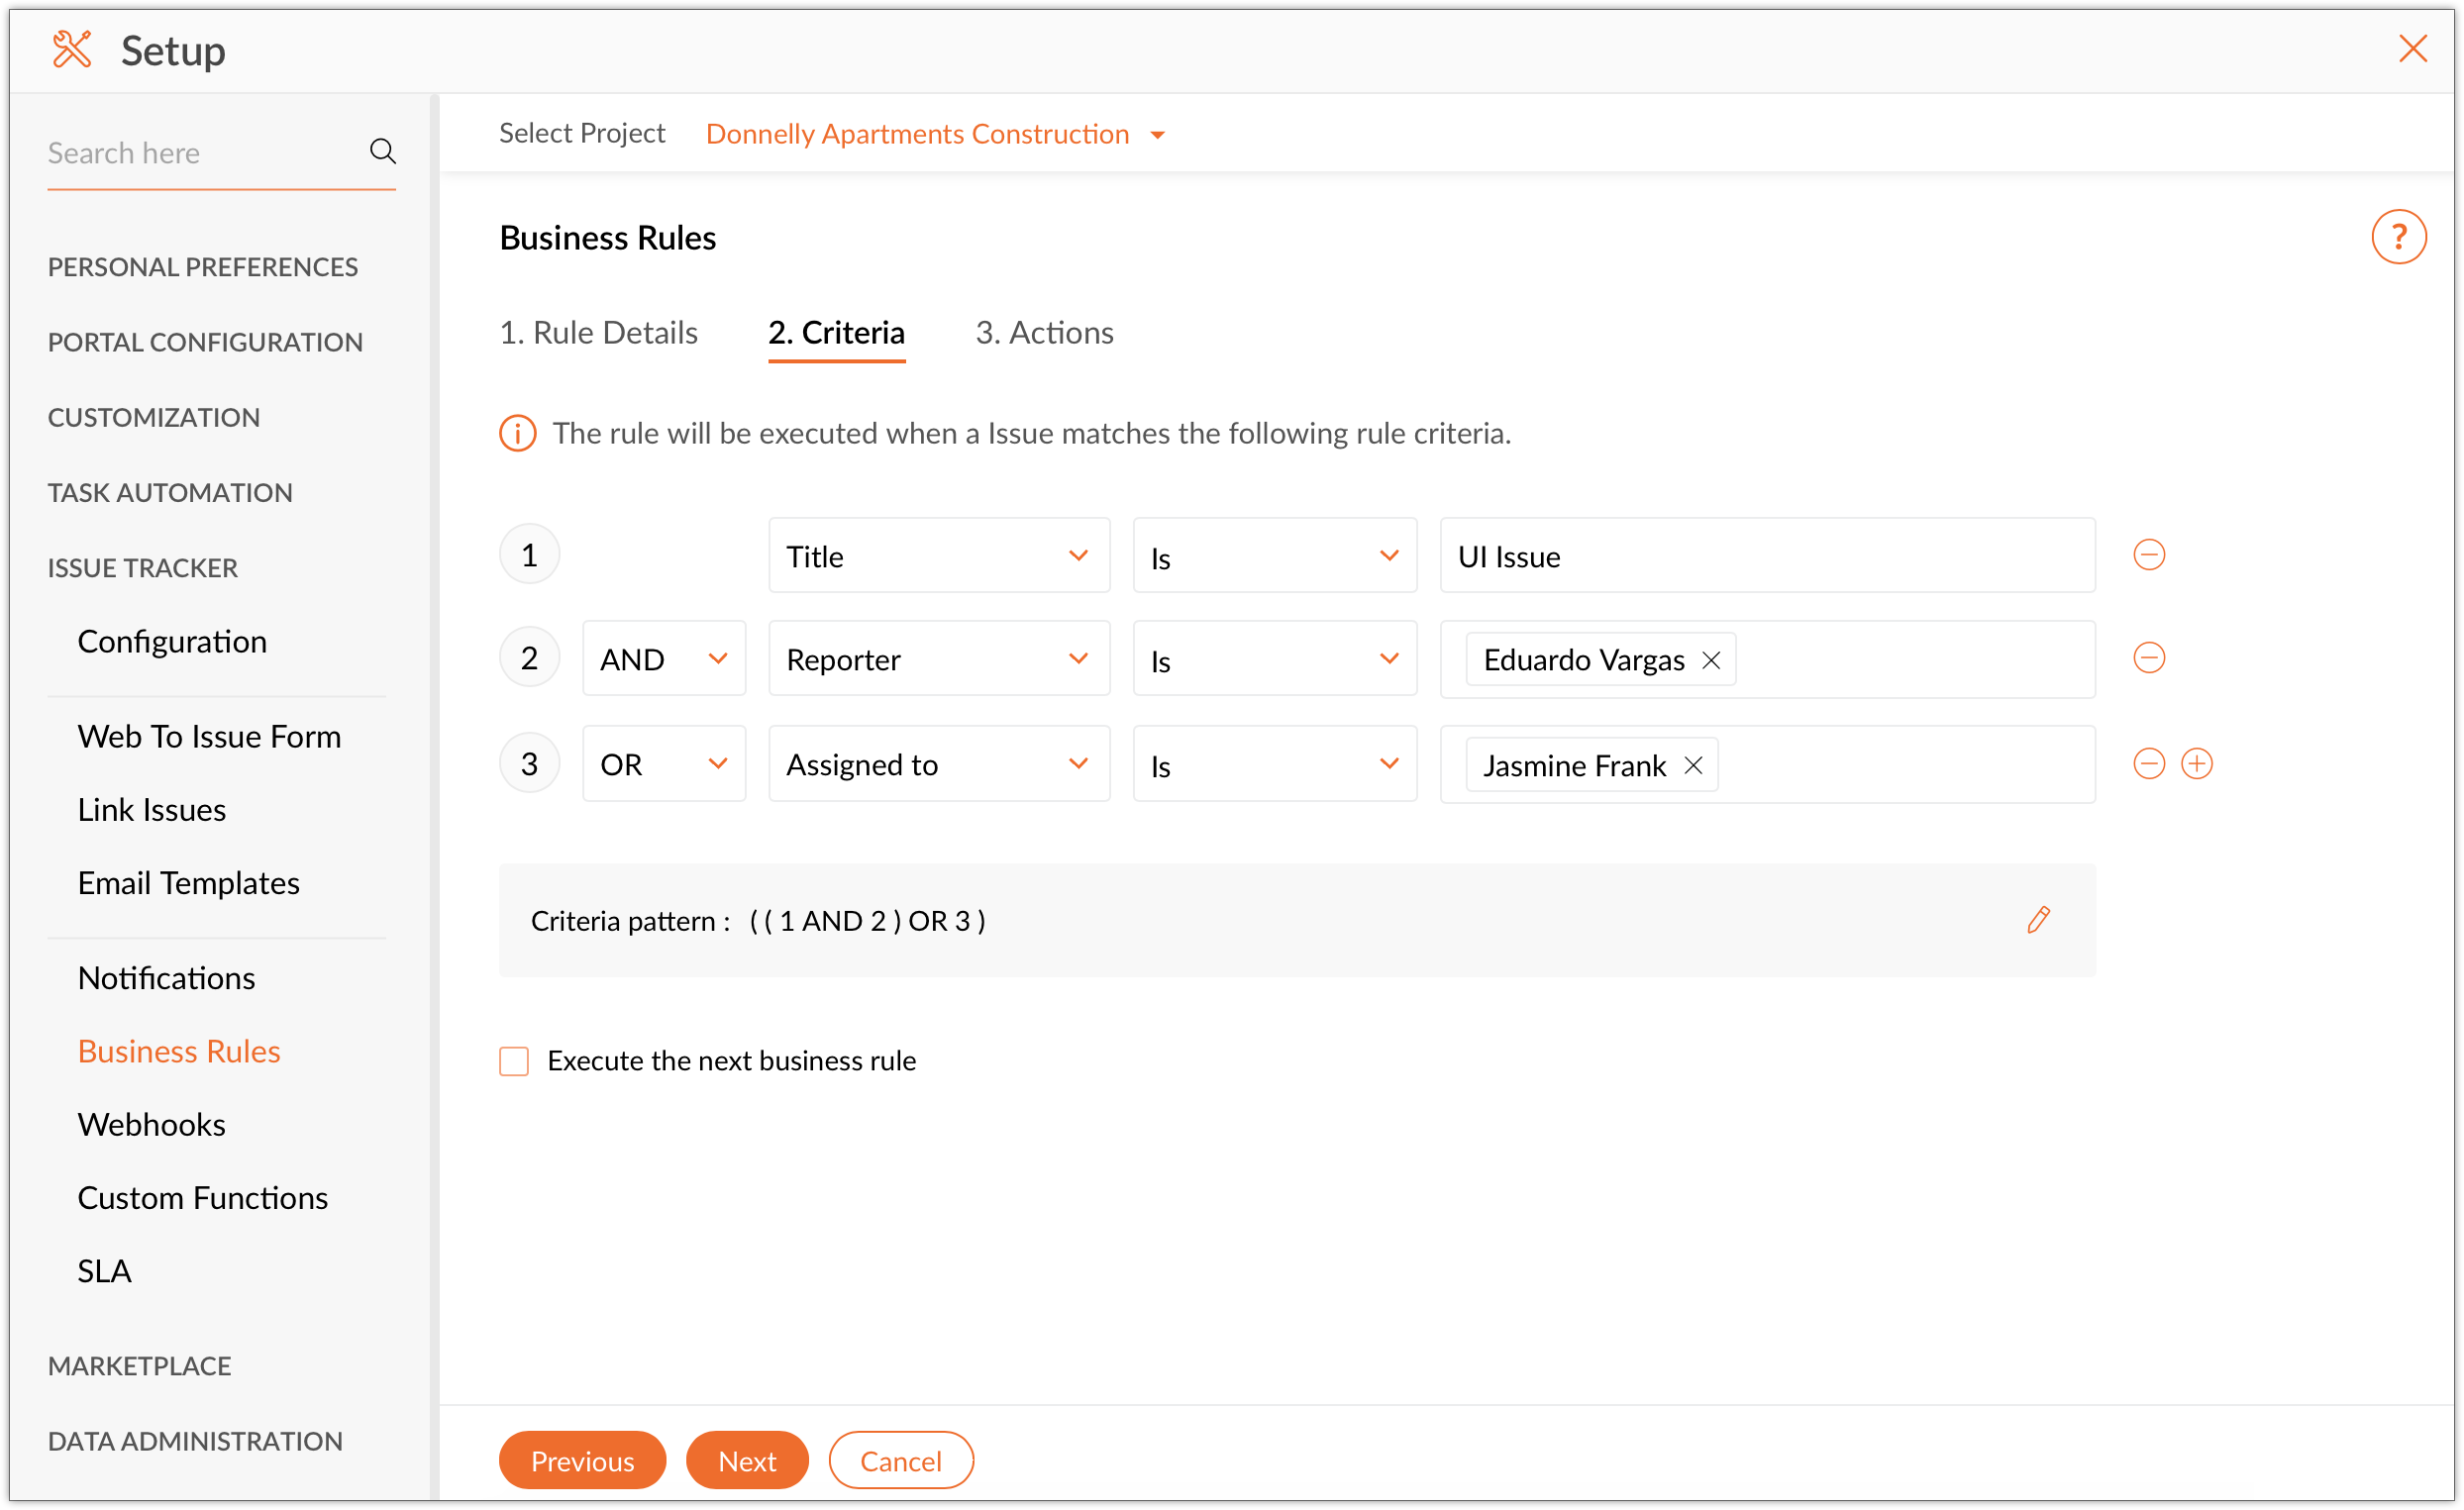Open Webhooks in the sidebar
The image size is (2464, 1510).
(x=152, y=1124)
